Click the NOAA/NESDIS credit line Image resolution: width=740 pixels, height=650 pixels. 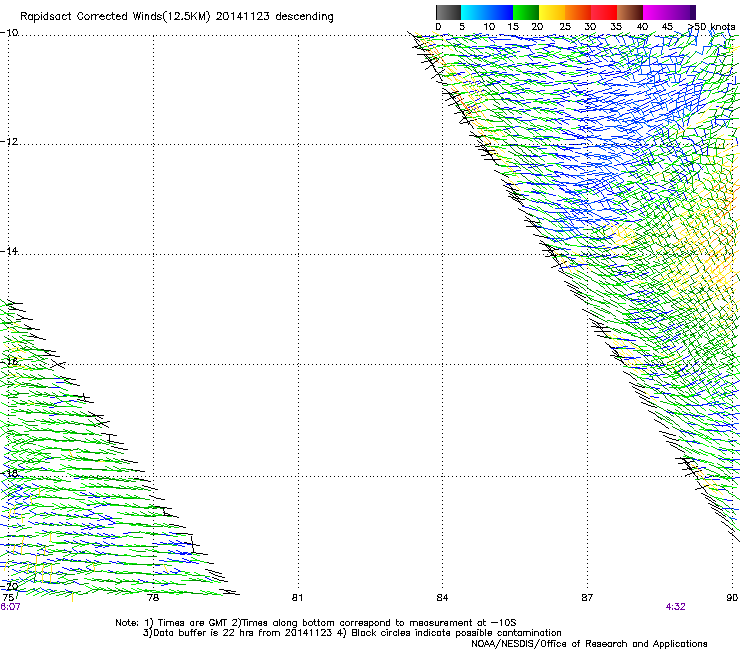(x=589, y=643)
